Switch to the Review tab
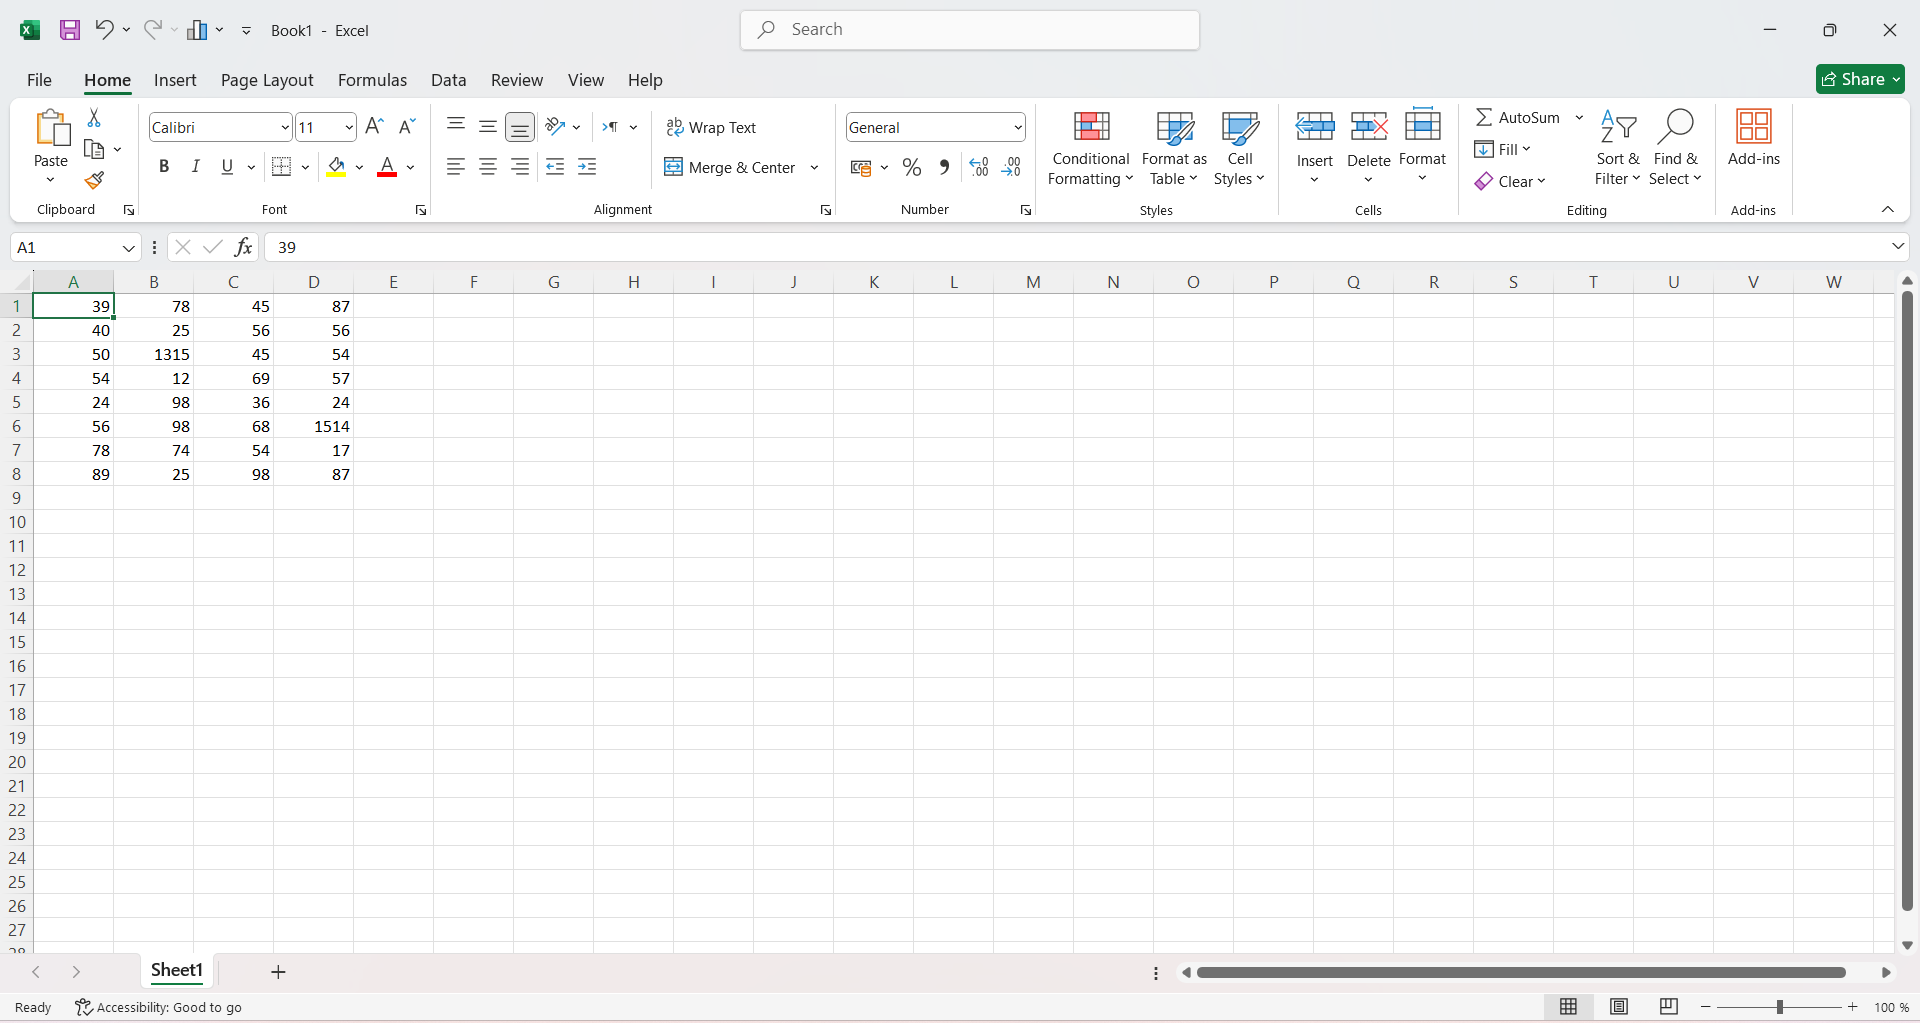This screenshot has height=1023, width=1920. tap(517, 80)
